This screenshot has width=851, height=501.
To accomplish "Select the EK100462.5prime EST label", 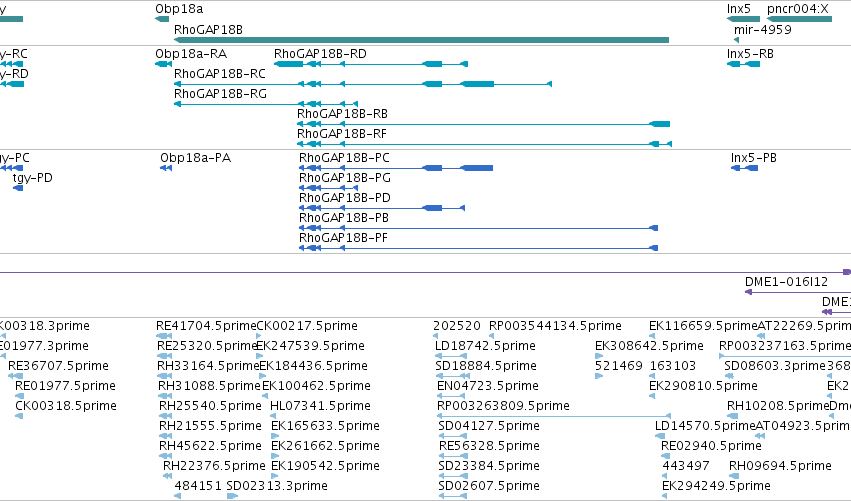I will click(x=316, y=386).
